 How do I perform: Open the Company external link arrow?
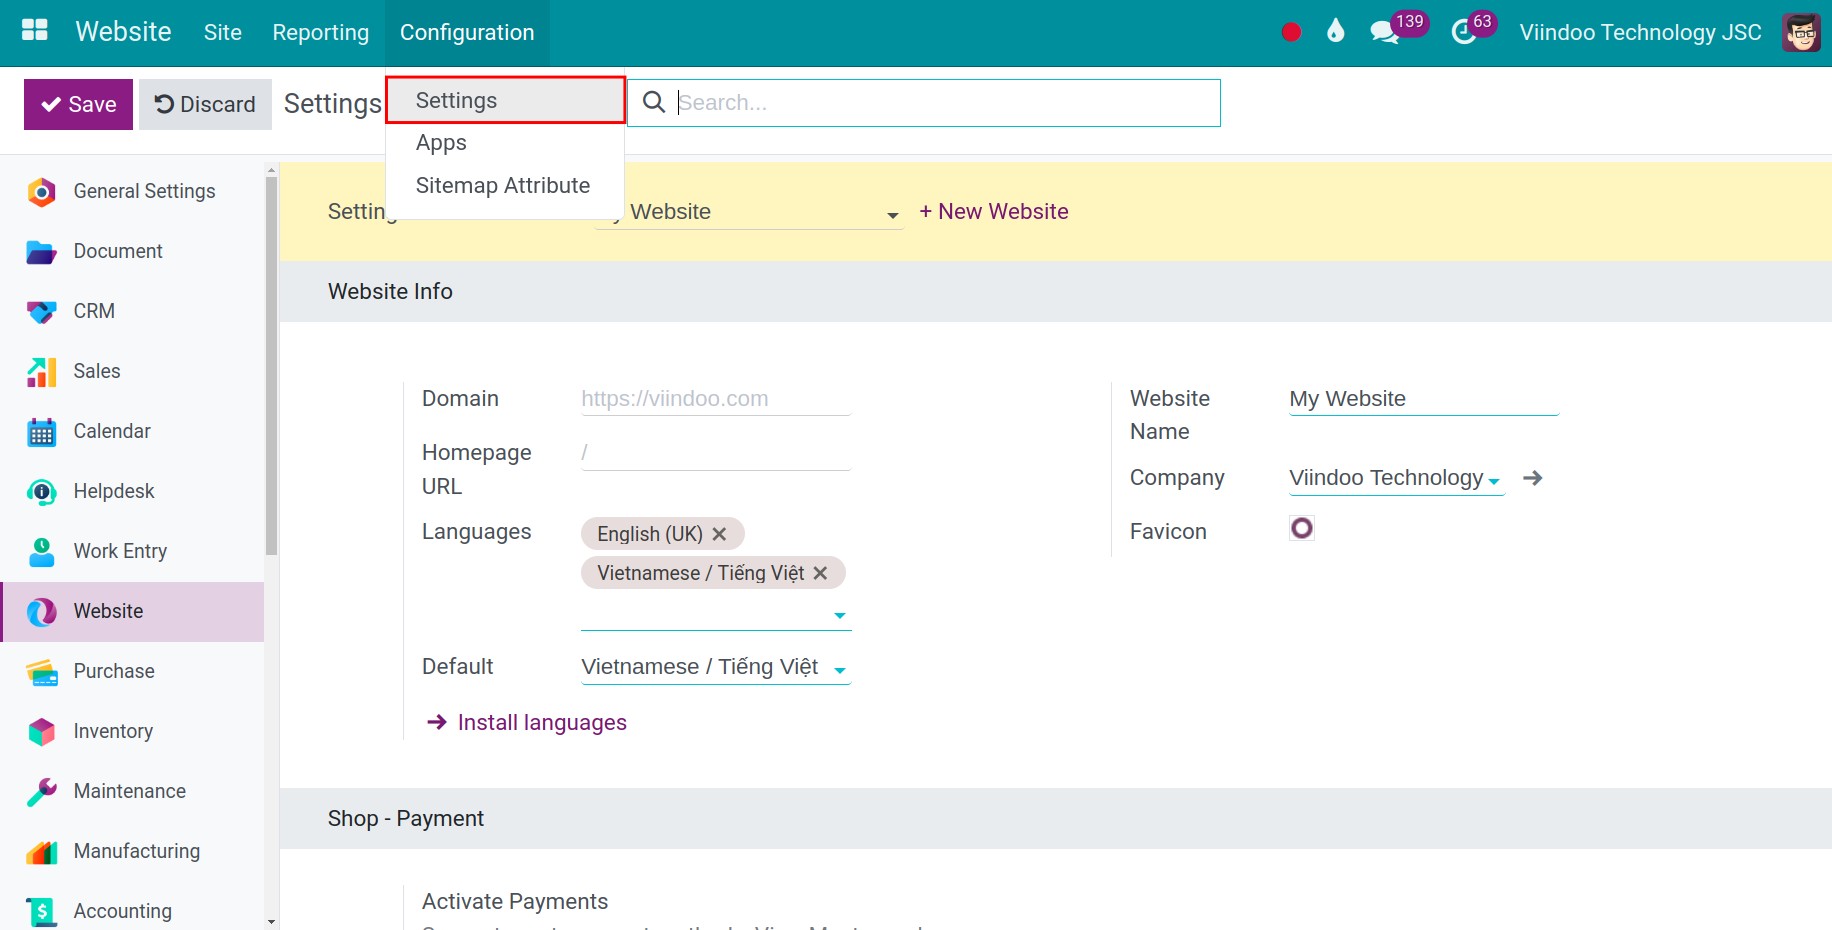(1532, 478)
